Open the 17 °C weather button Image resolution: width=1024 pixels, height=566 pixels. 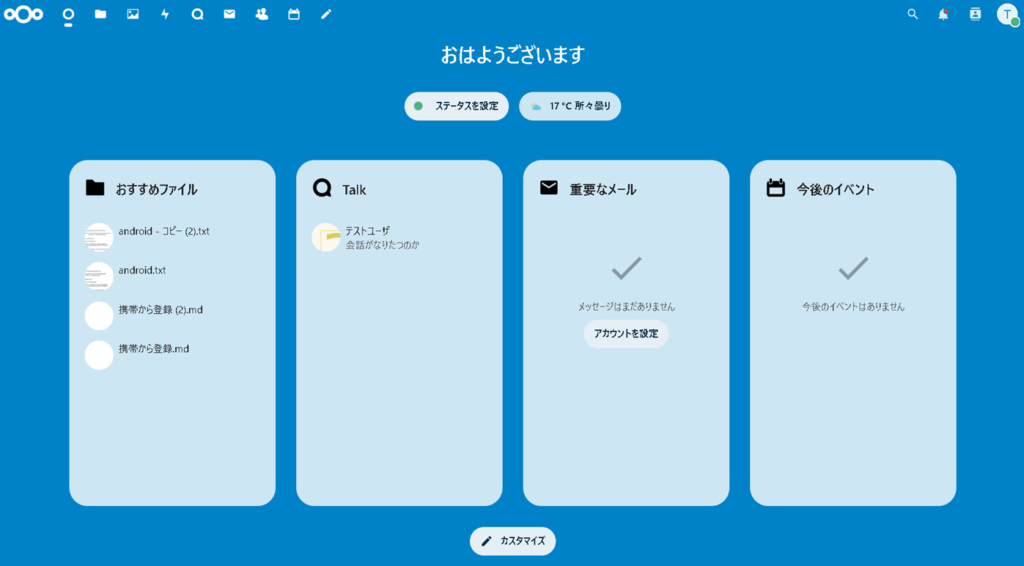tap(570, 106)
